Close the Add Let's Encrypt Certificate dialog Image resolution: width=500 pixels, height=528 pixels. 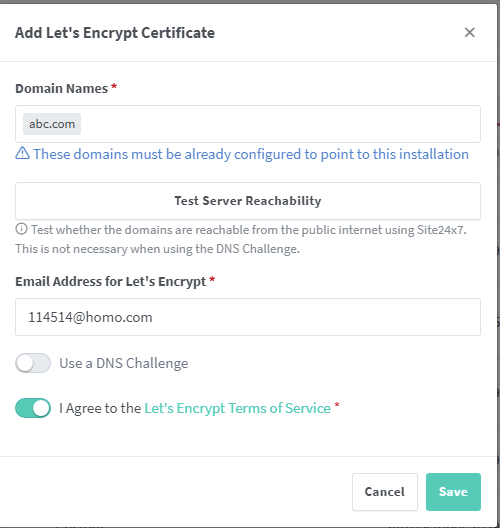coord(469,33)
